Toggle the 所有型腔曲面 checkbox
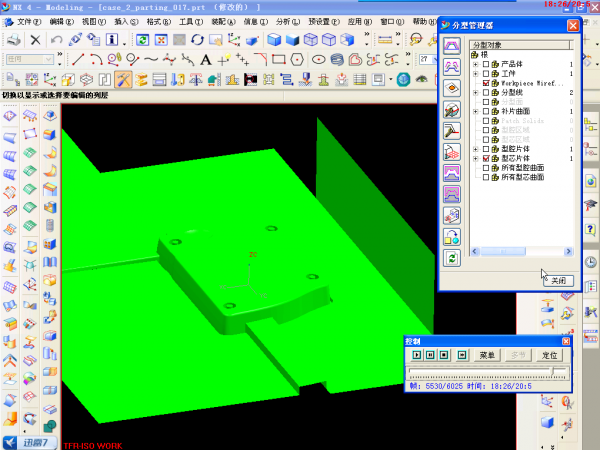 click(x=486, y=168)
